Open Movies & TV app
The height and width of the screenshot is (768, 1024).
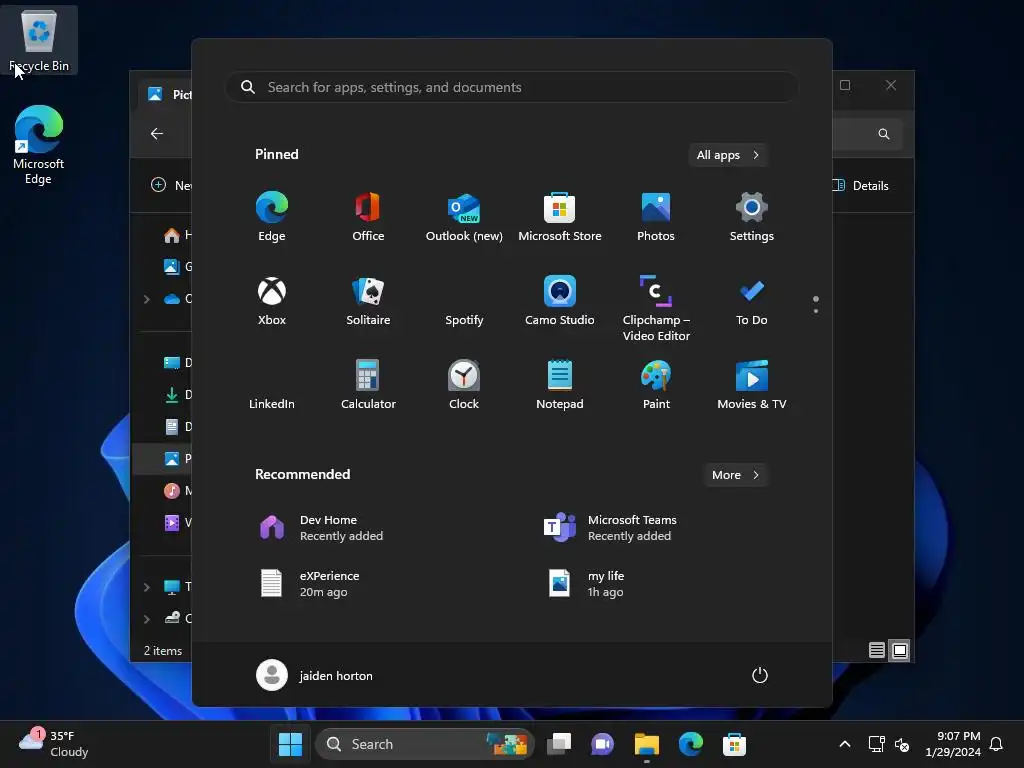pos(752,385)
